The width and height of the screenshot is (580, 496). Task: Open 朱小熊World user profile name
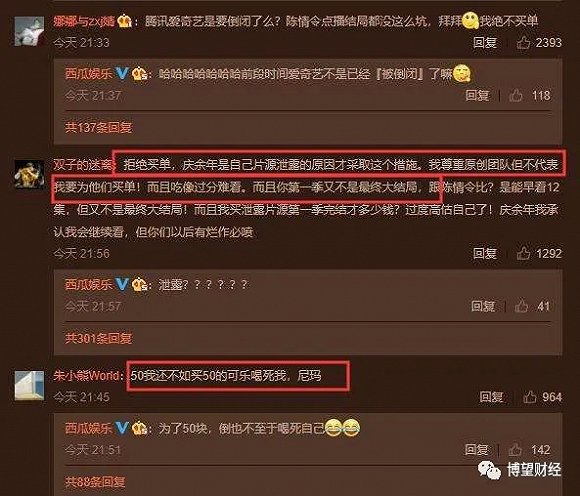coord(87,375)
